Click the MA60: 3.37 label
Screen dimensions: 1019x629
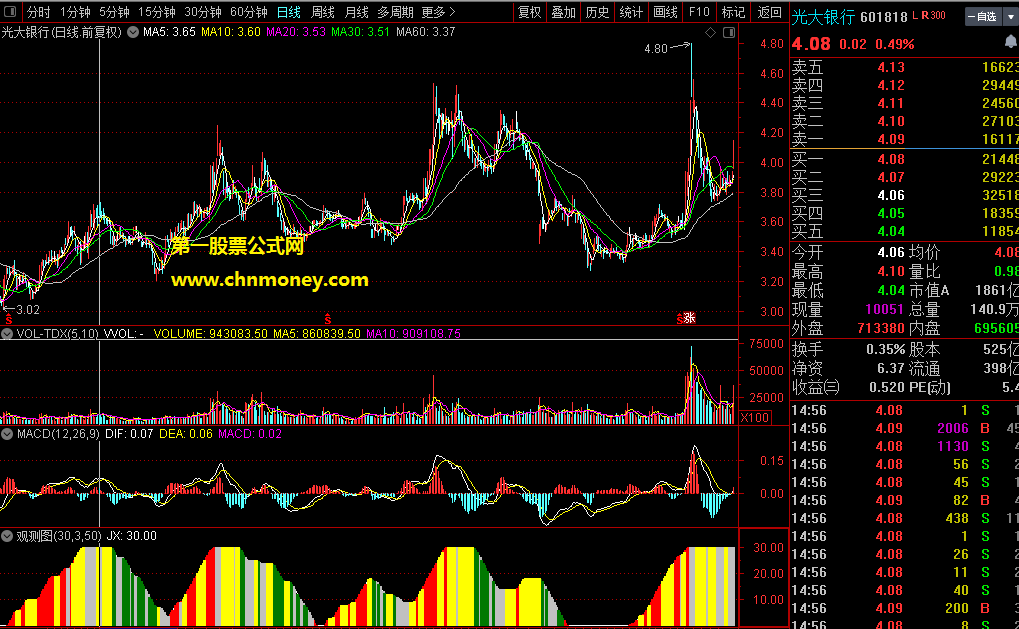point(425,32)
